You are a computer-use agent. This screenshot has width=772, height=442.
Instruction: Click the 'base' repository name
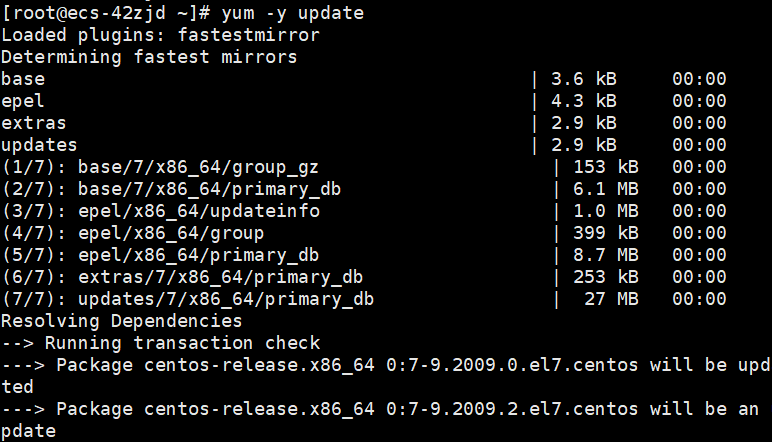(x=23, y=79)
